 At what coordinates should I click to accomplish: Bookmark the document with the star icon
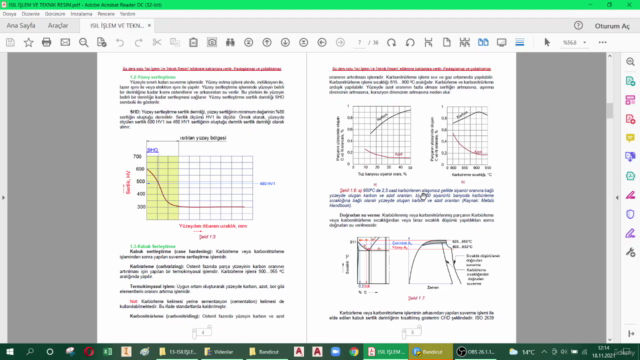click(28, 42)
